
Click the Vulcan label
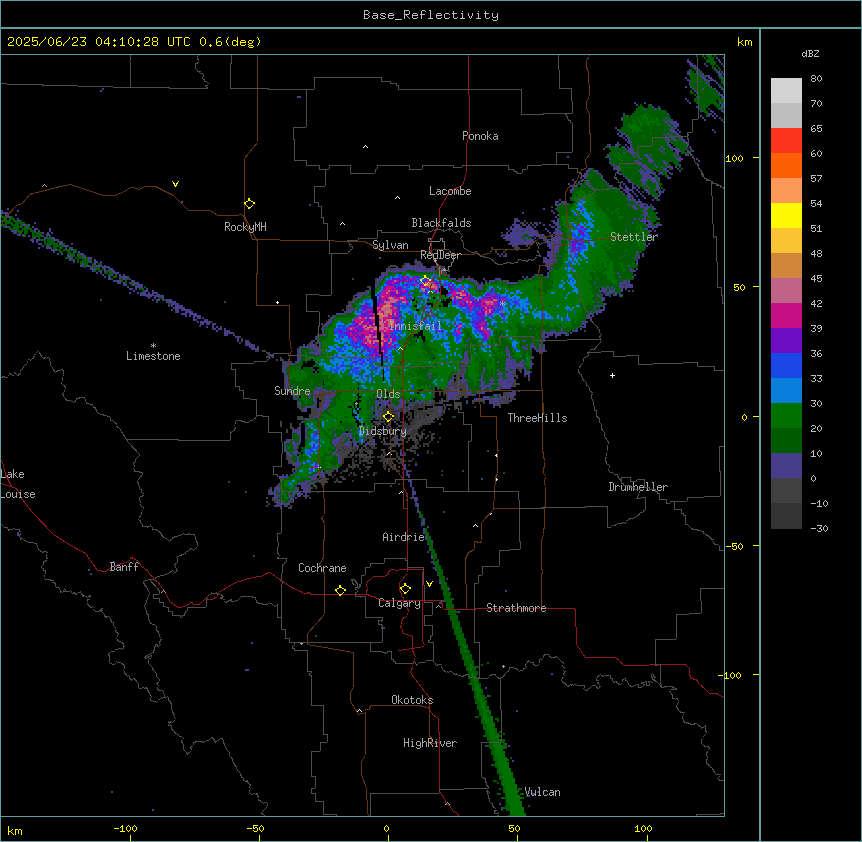[x=543, y=792]
